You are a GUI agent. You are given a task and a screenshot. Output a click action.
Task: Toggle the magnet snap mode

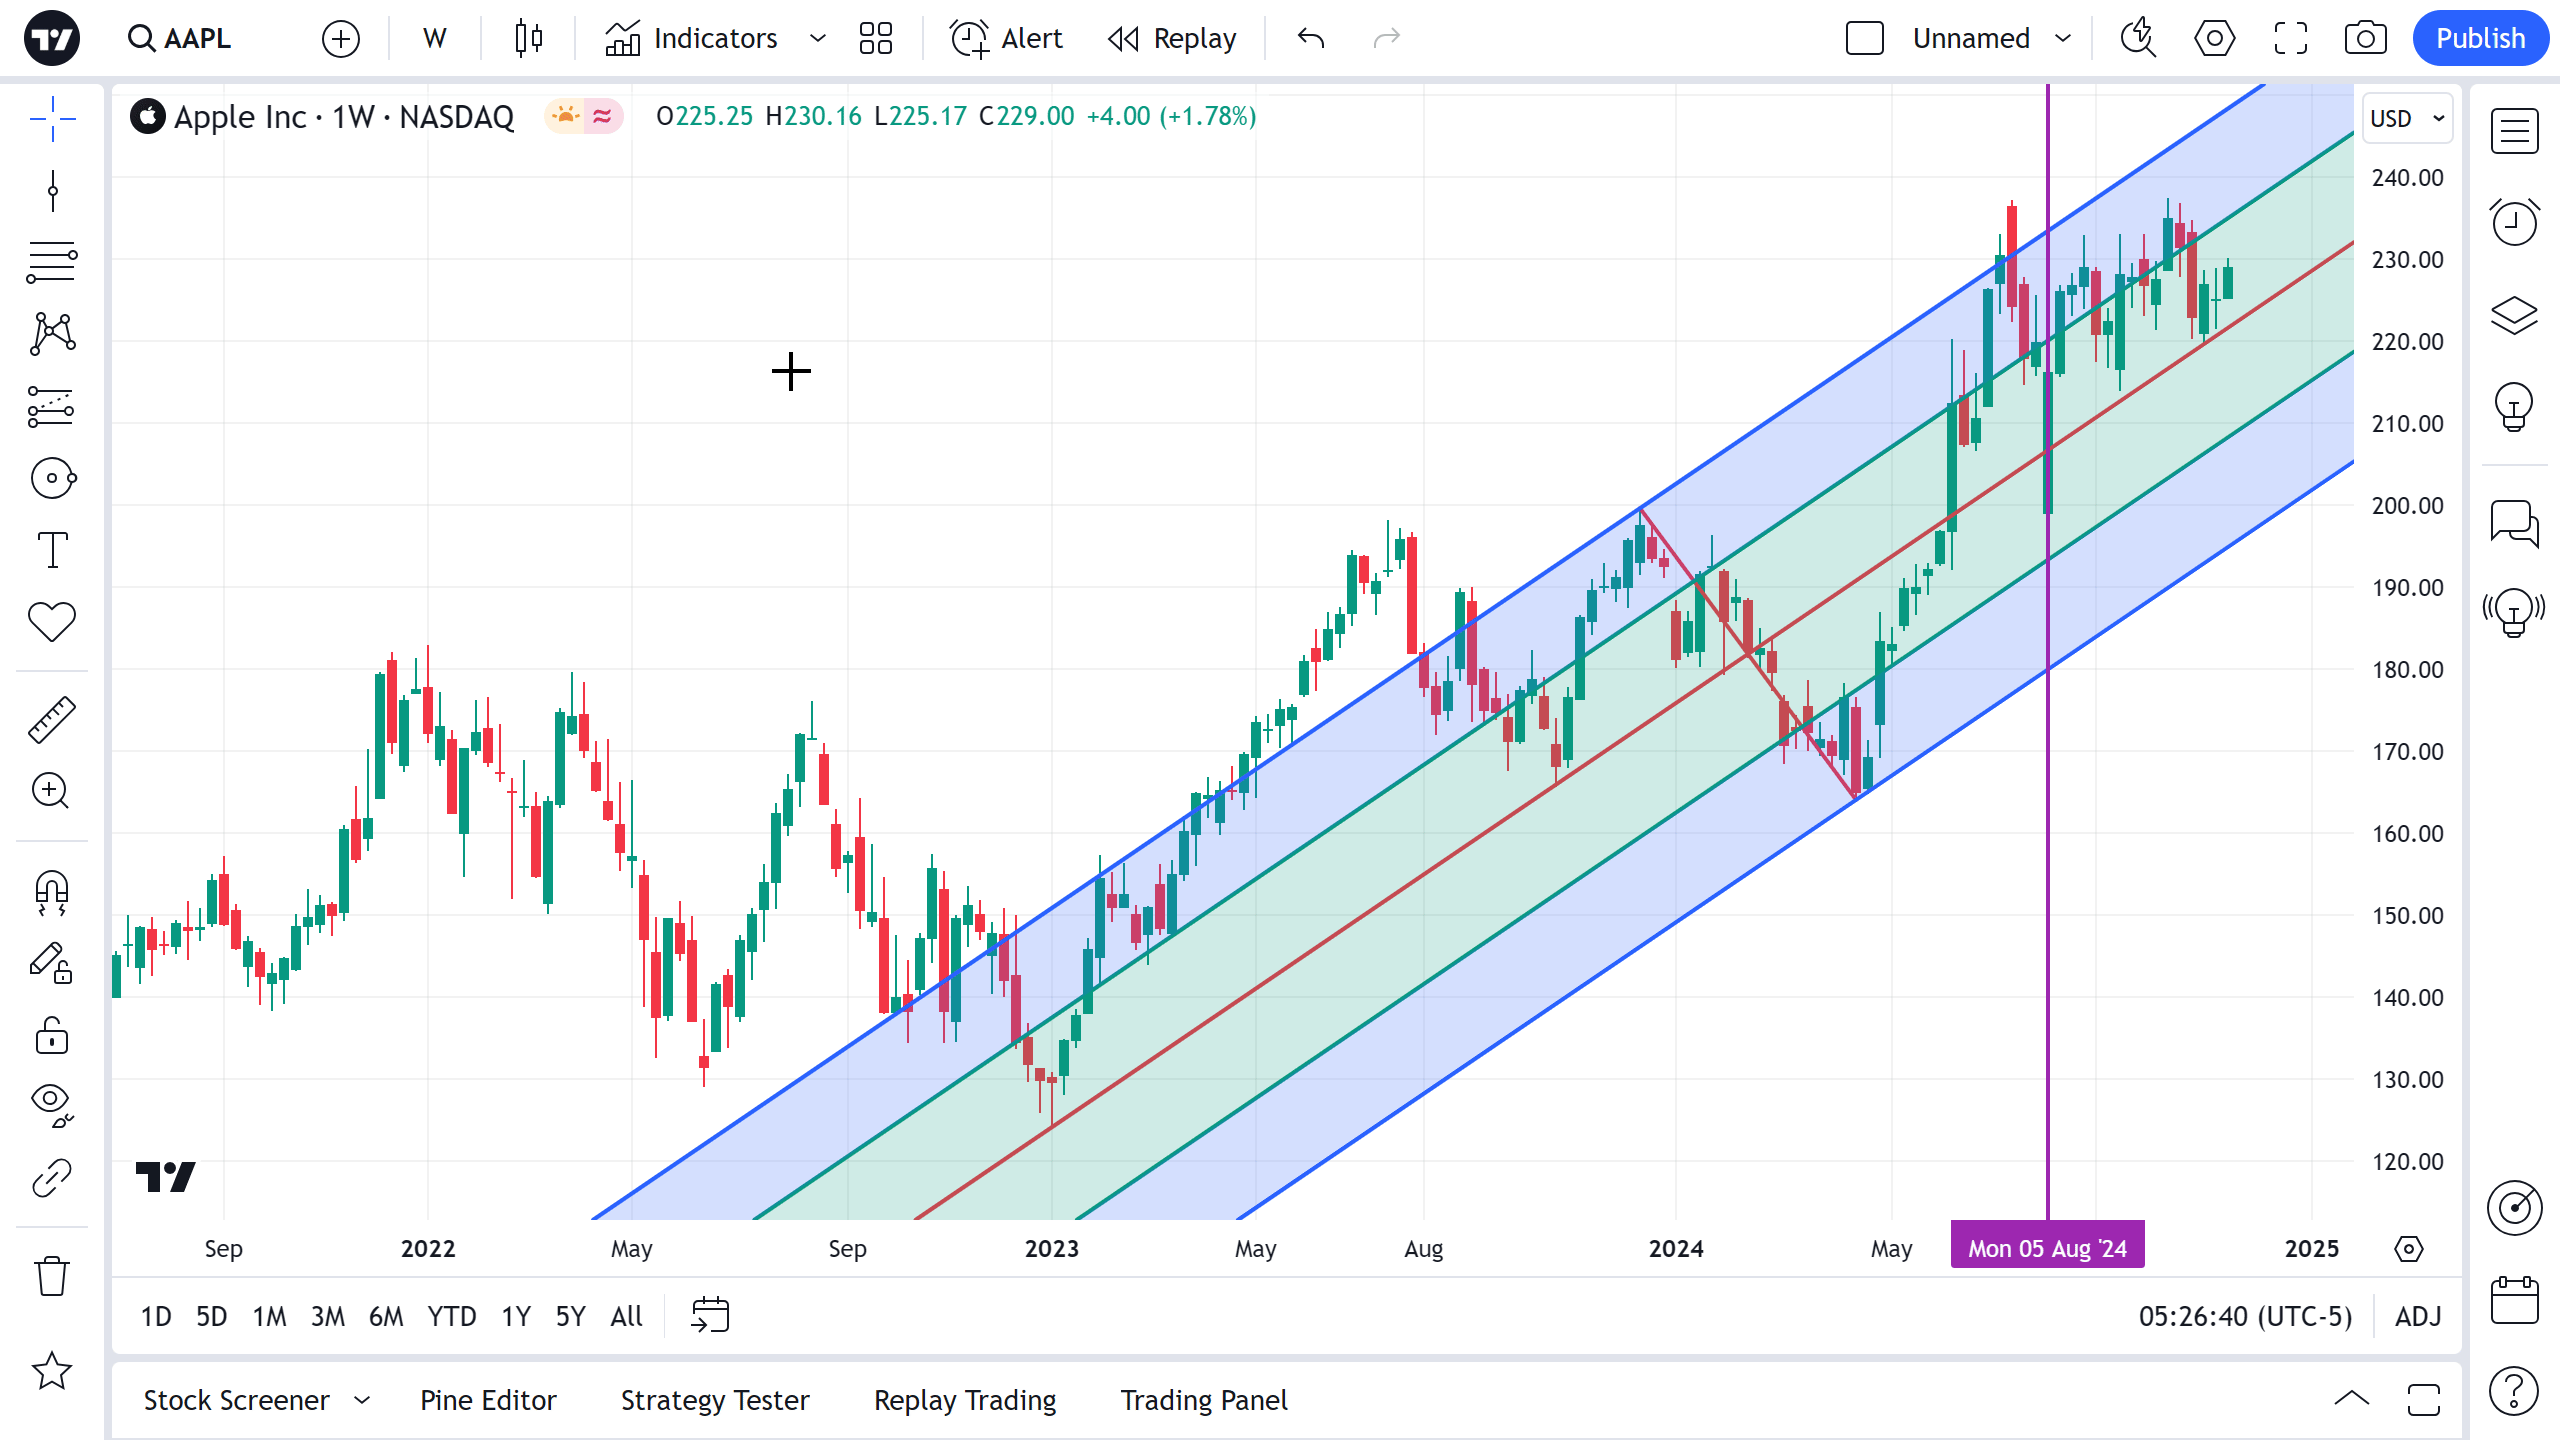point(52,892)
